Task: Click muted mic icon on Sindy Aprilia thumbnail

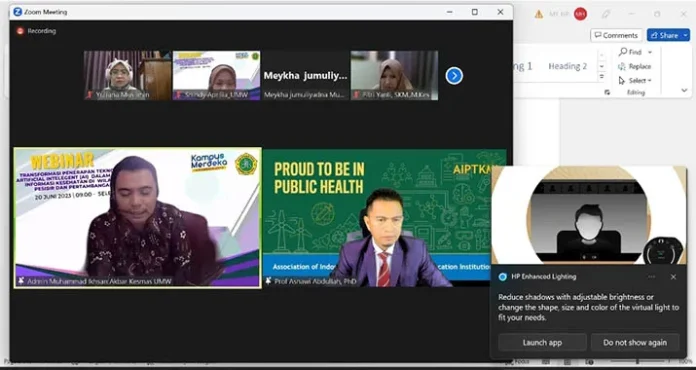Action: click(x=179, y=95)
